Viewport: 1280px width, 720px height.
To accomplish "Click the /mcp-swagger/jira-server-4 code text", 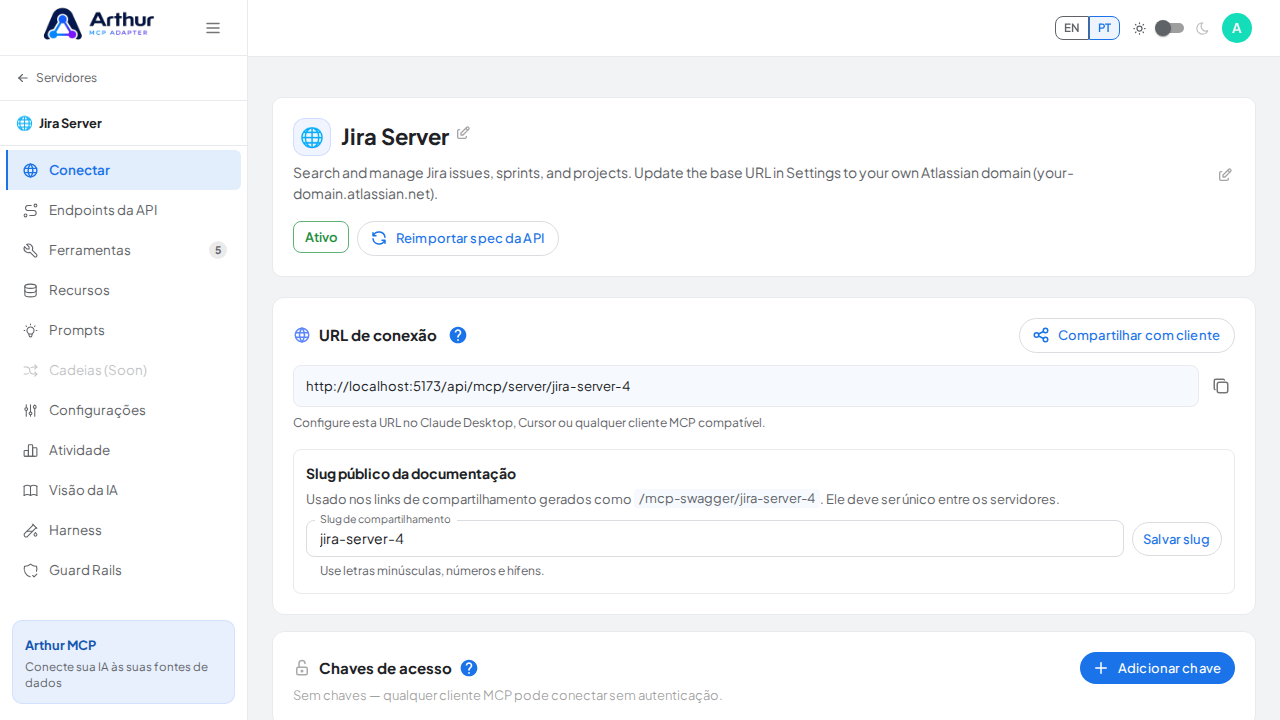I will (x=727, y=498).
